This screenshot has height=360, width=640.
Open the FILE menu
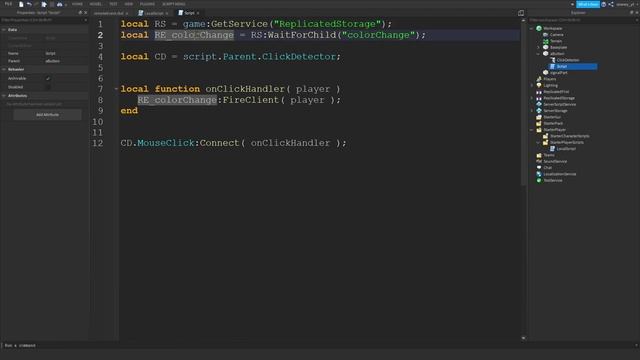[x=8, y=4]
